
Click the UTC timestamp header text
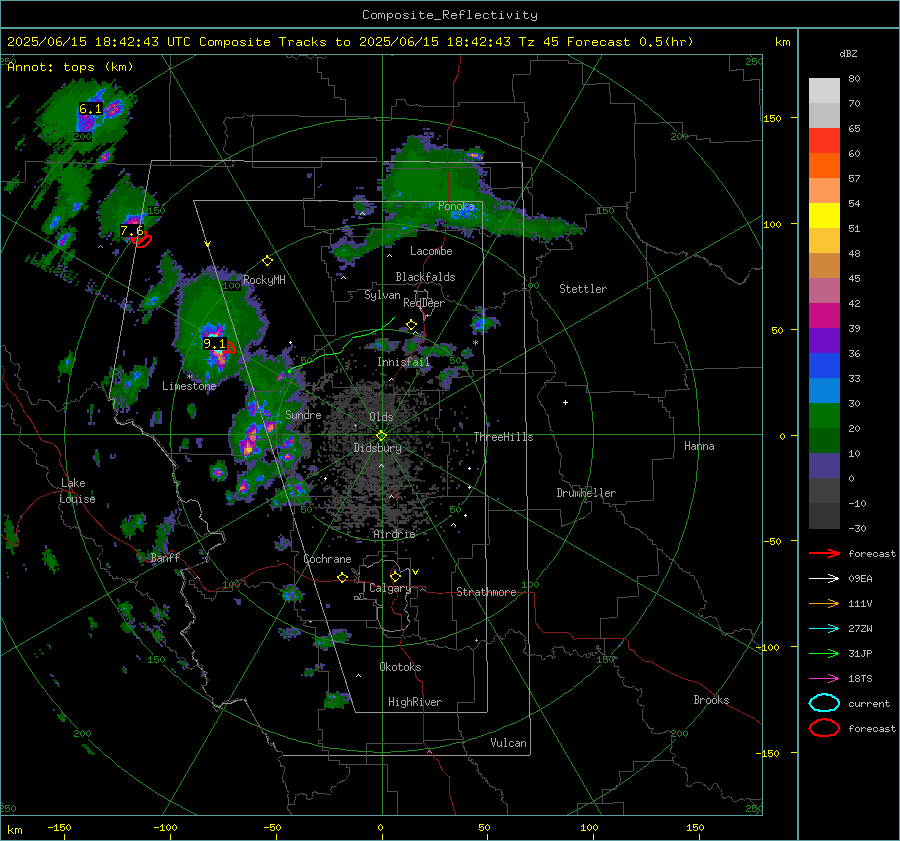coord(350,42)
